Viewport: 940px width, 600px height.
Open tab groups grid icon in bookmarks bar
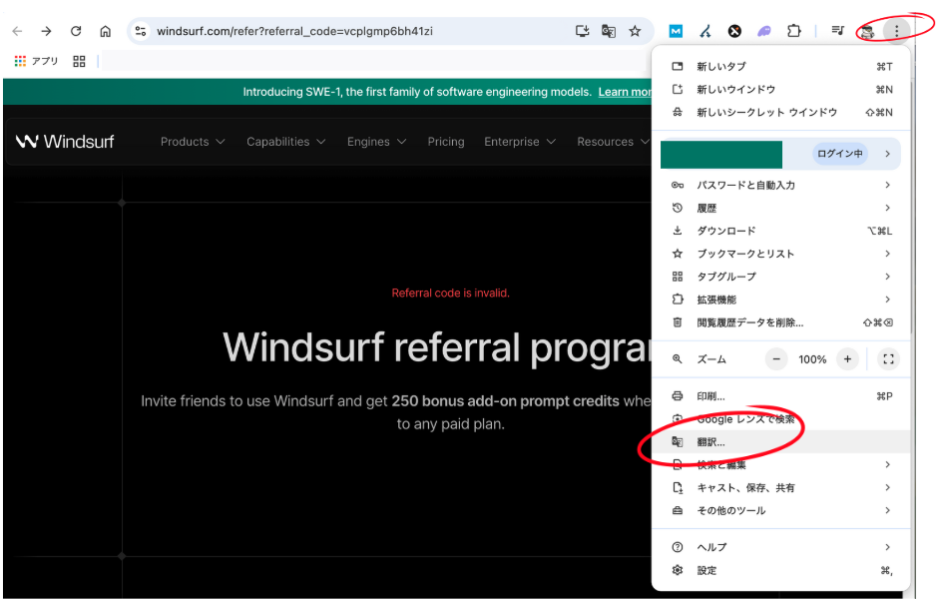pyautogui.click(x=79, y=61)
